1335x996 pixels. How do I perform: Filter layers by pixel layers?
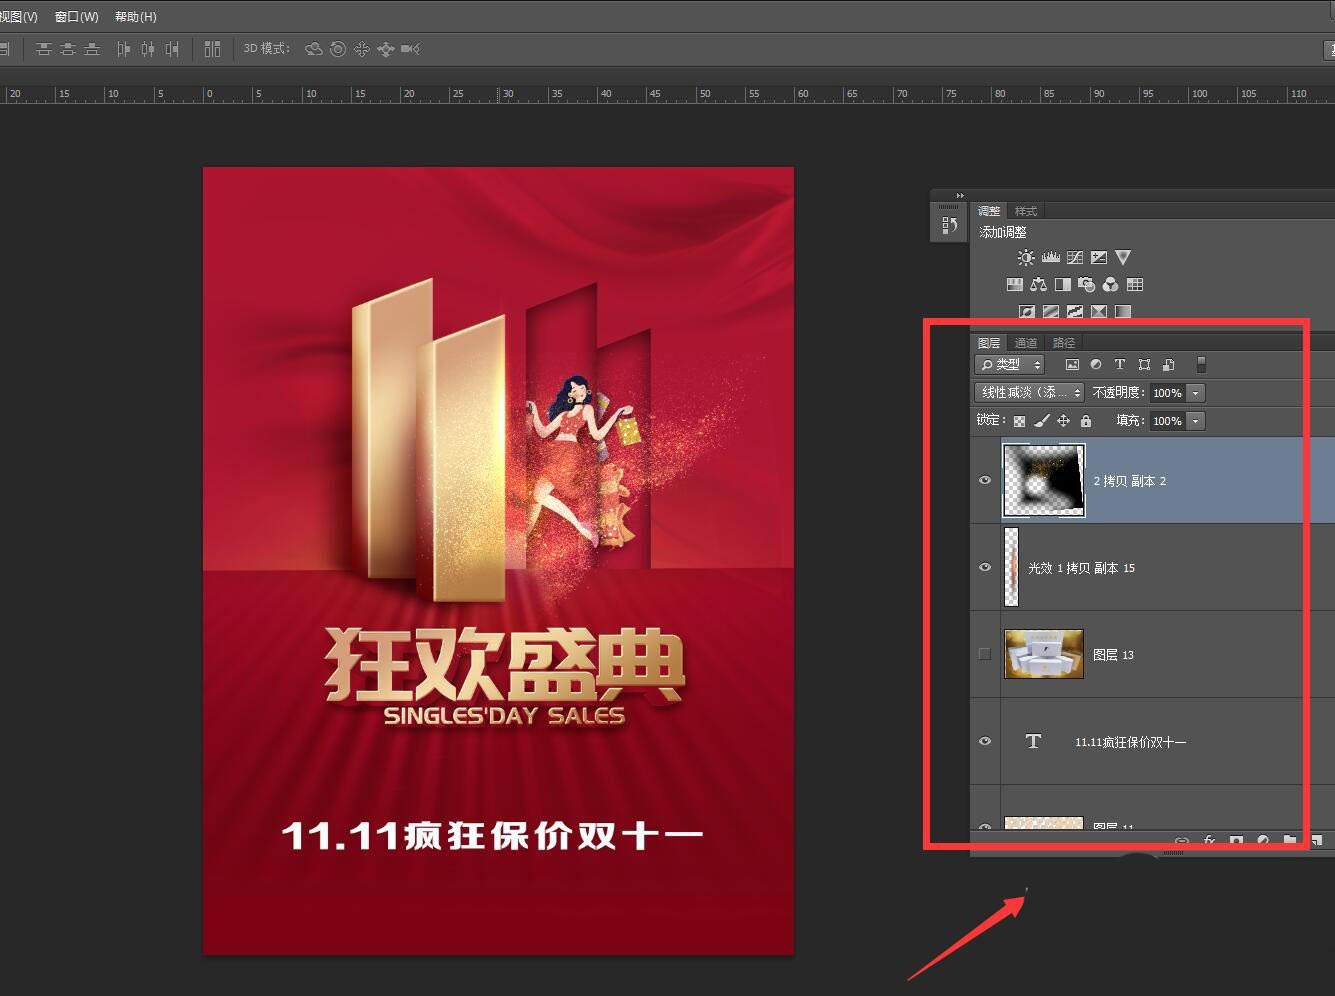1072,365
